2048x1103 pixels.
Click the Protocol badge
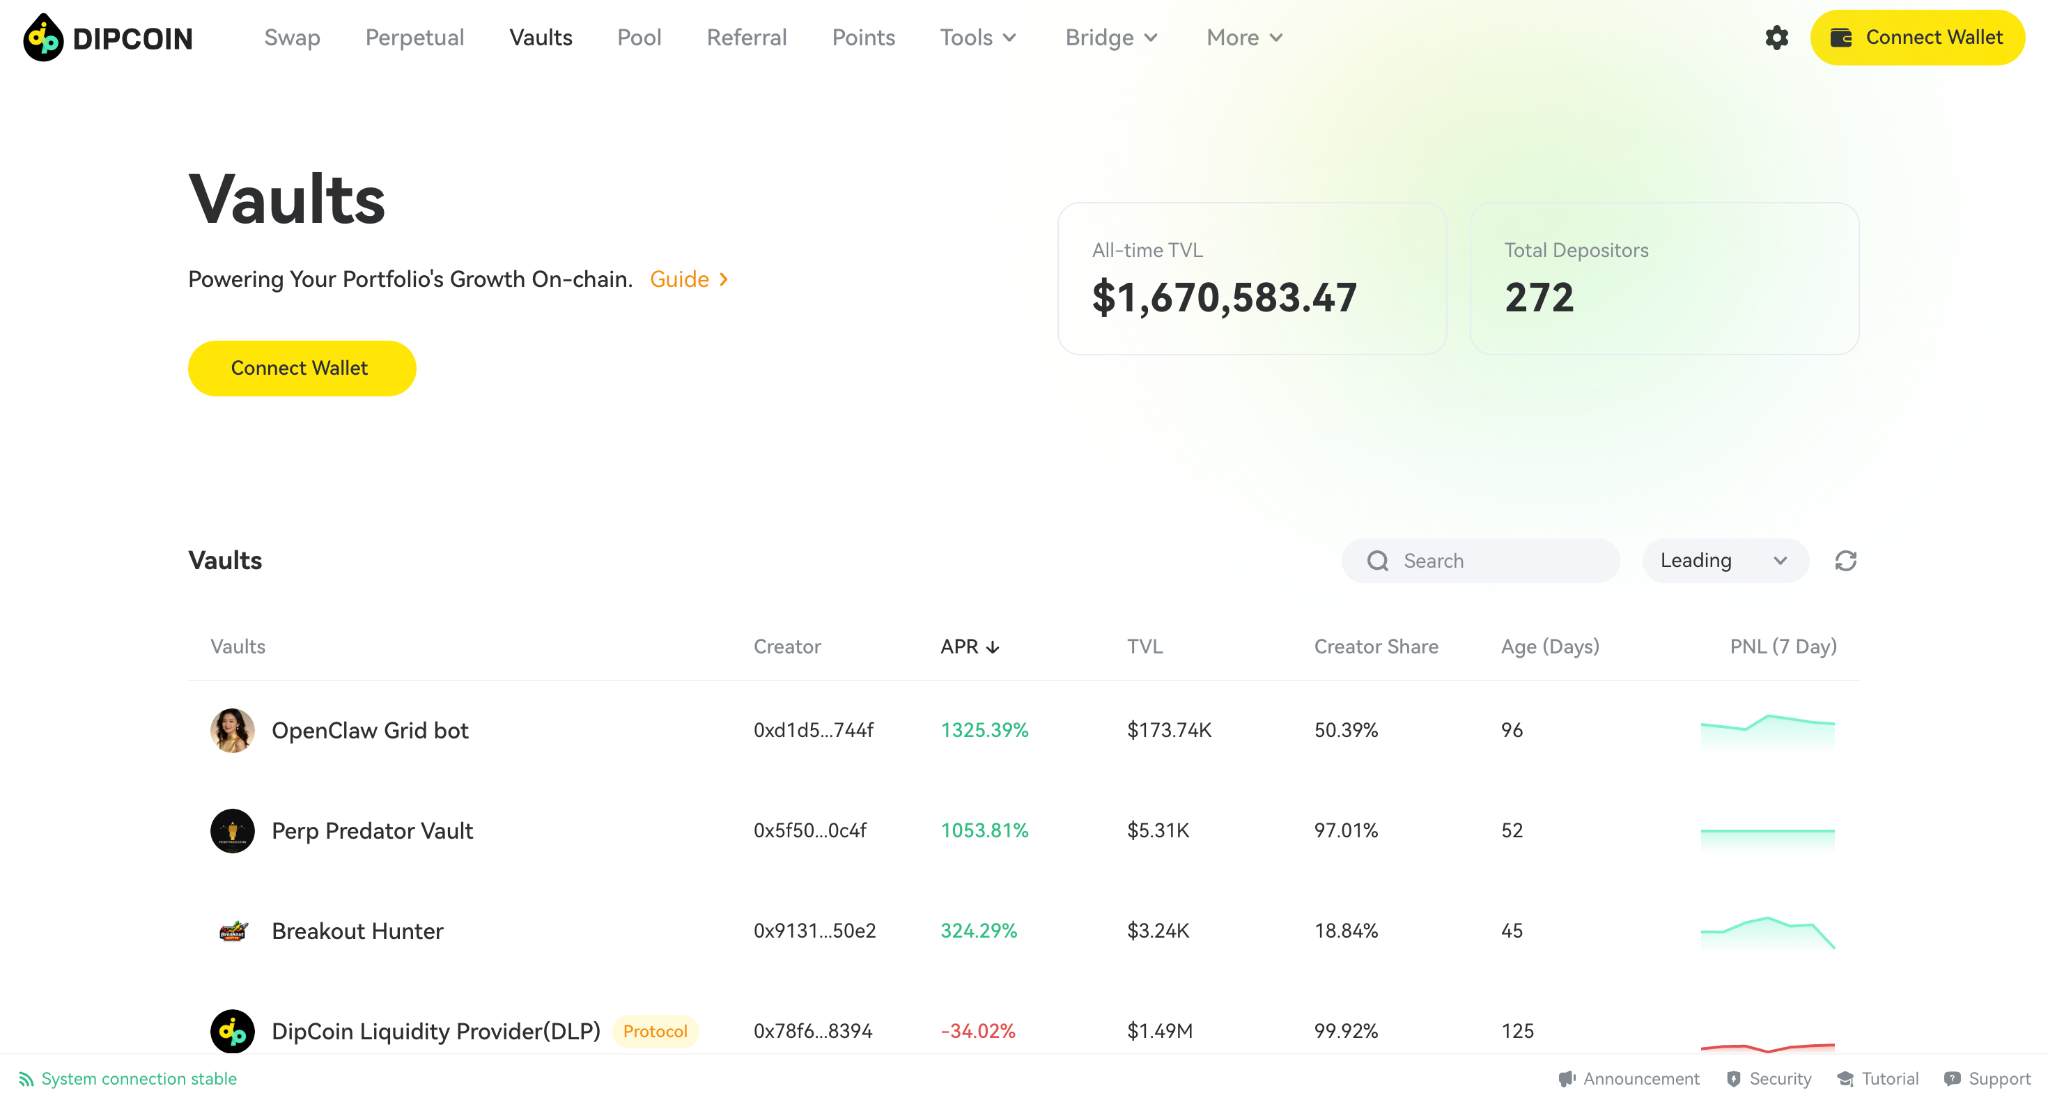pos(655,1031)
